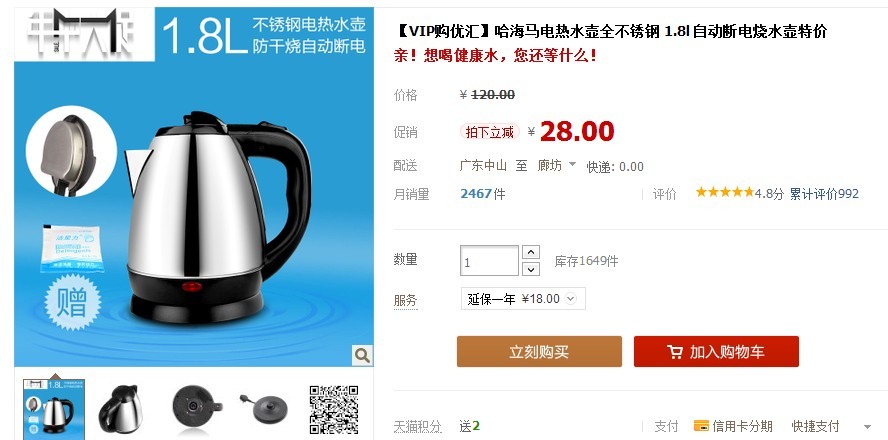The height and width of the screenshot is (440, 888).
Task: Expand the payment options arrow
Action: pyautogui.click(x=867, y=427)
